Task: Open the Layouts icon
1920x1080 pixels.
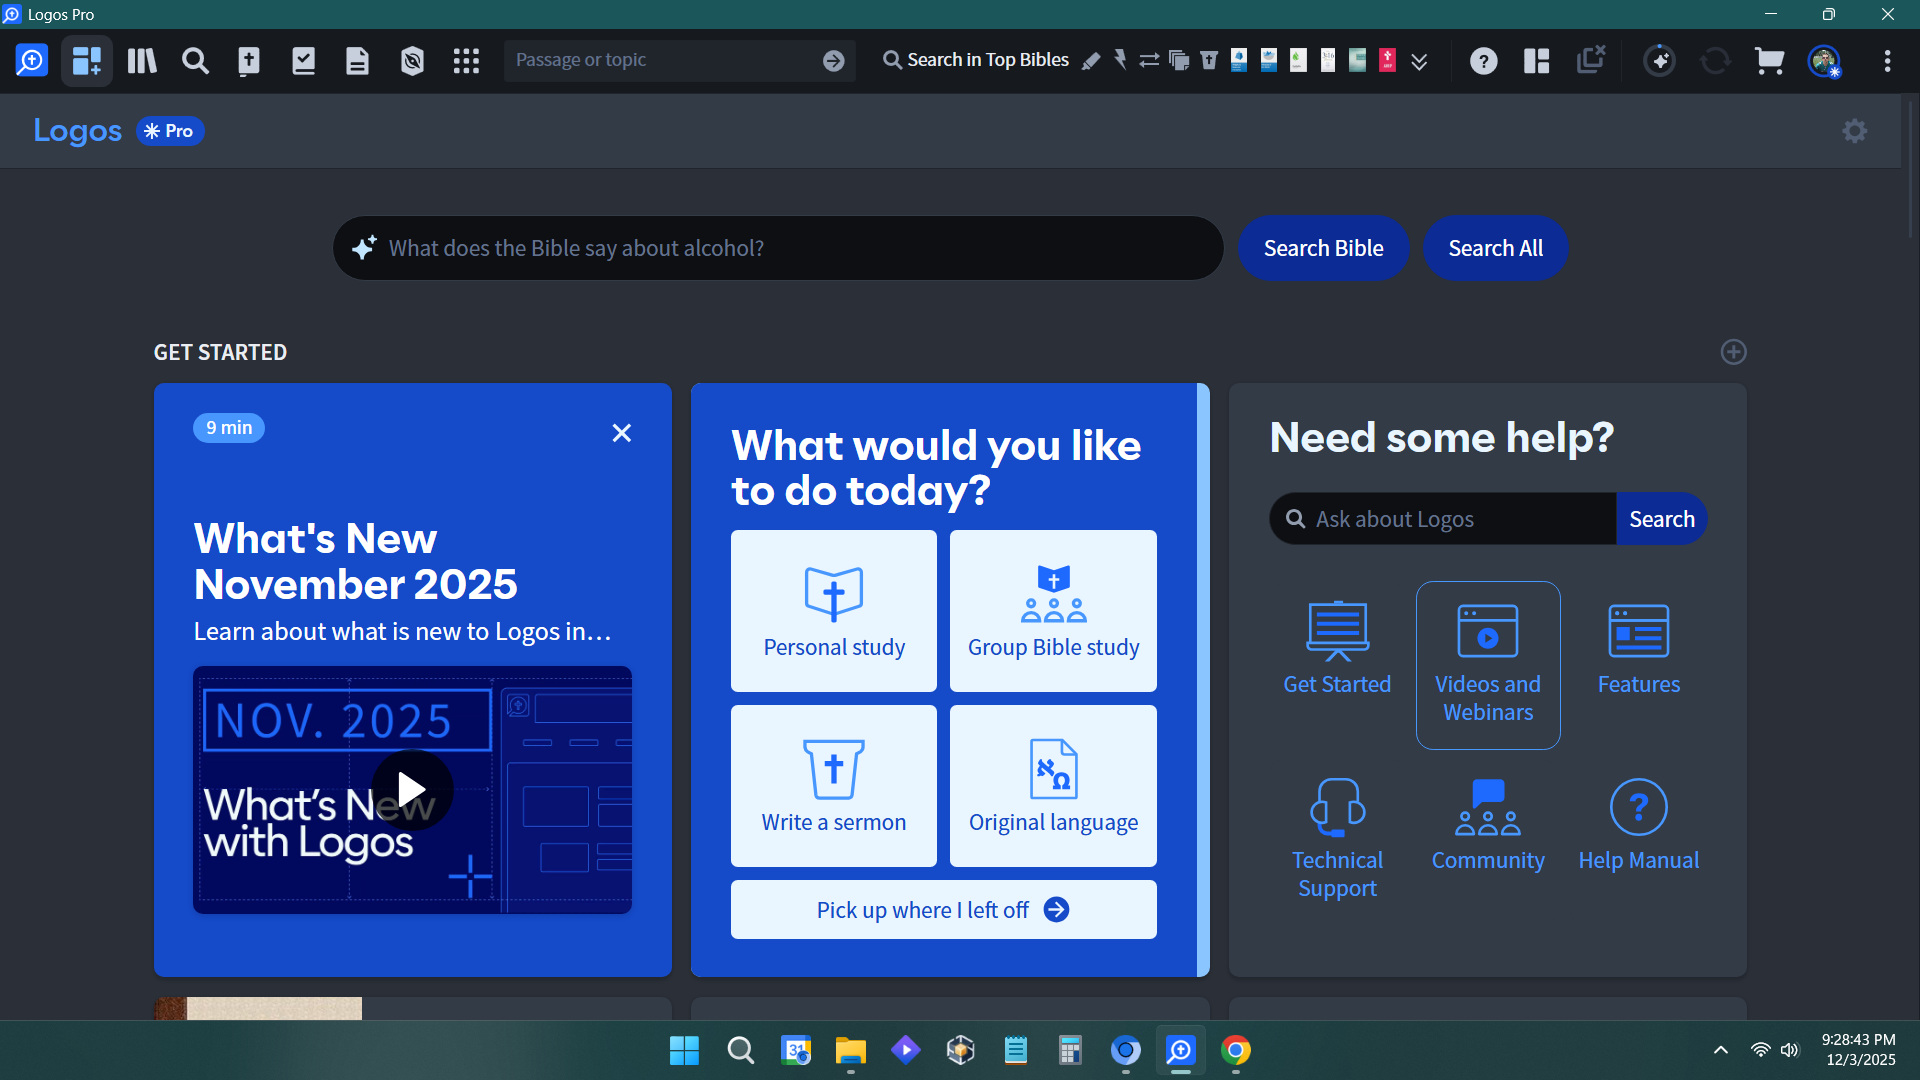Action: [1536, 61]
